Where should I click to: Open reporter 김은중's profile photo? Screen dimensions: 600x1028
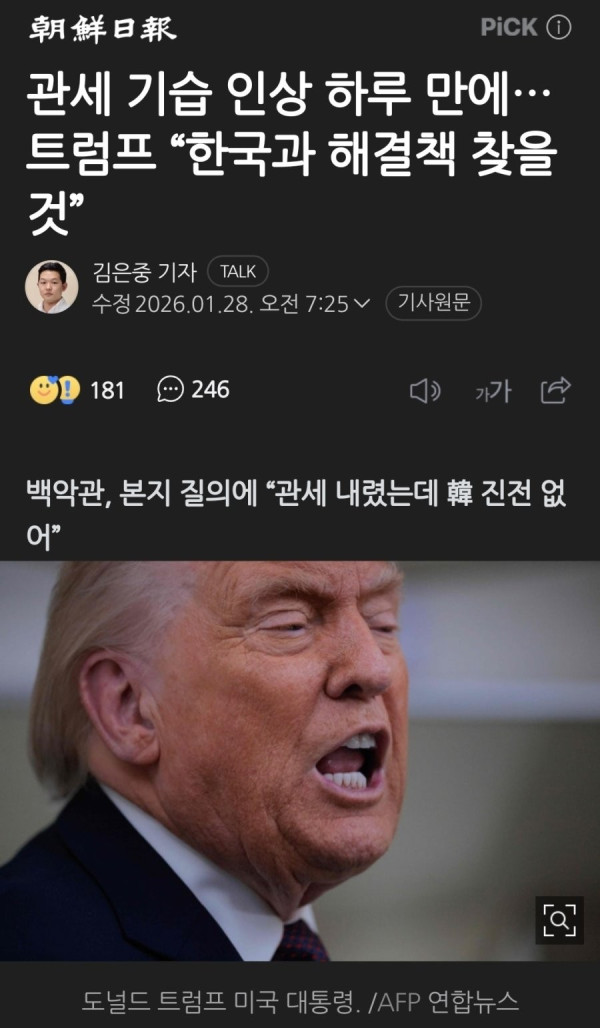pos(51,287)
